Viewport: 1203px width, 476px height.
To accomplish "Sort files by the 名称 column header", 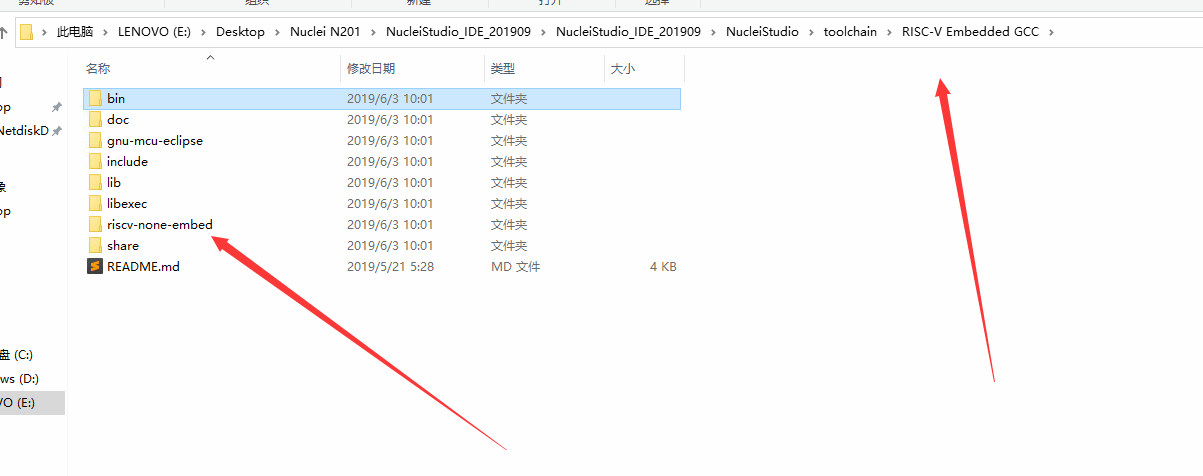I will pos(98,68).
